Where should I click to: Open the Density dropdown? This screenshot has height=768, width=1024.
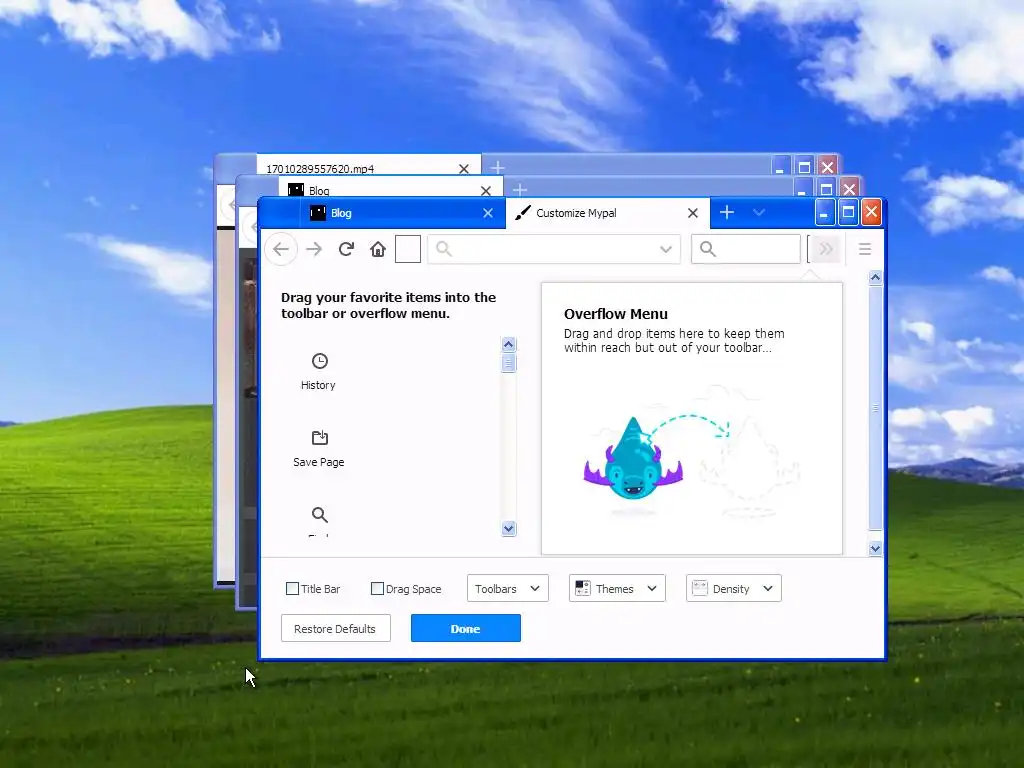click(x=733, y=588)
